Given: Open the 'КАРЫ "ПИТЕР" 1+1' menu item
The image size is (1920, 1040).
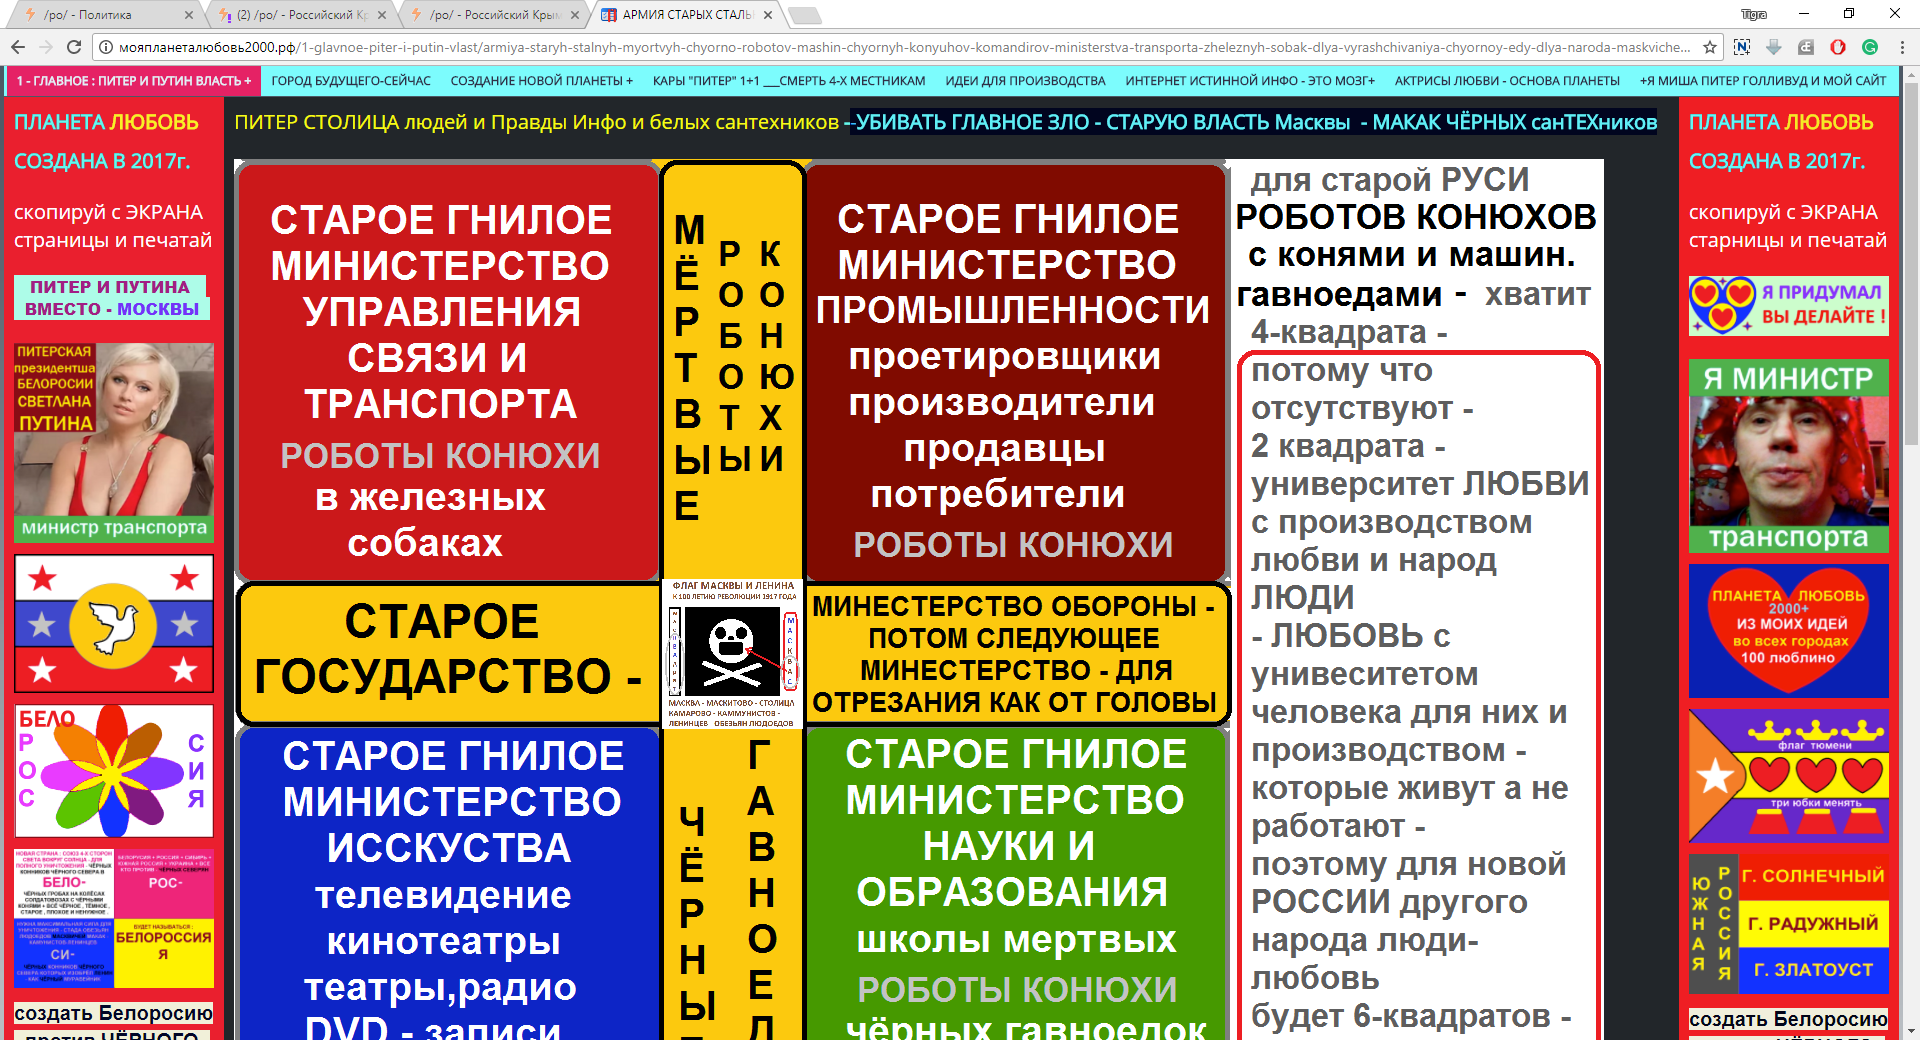Looking at the screenshot, I should (x=789, y=81).
